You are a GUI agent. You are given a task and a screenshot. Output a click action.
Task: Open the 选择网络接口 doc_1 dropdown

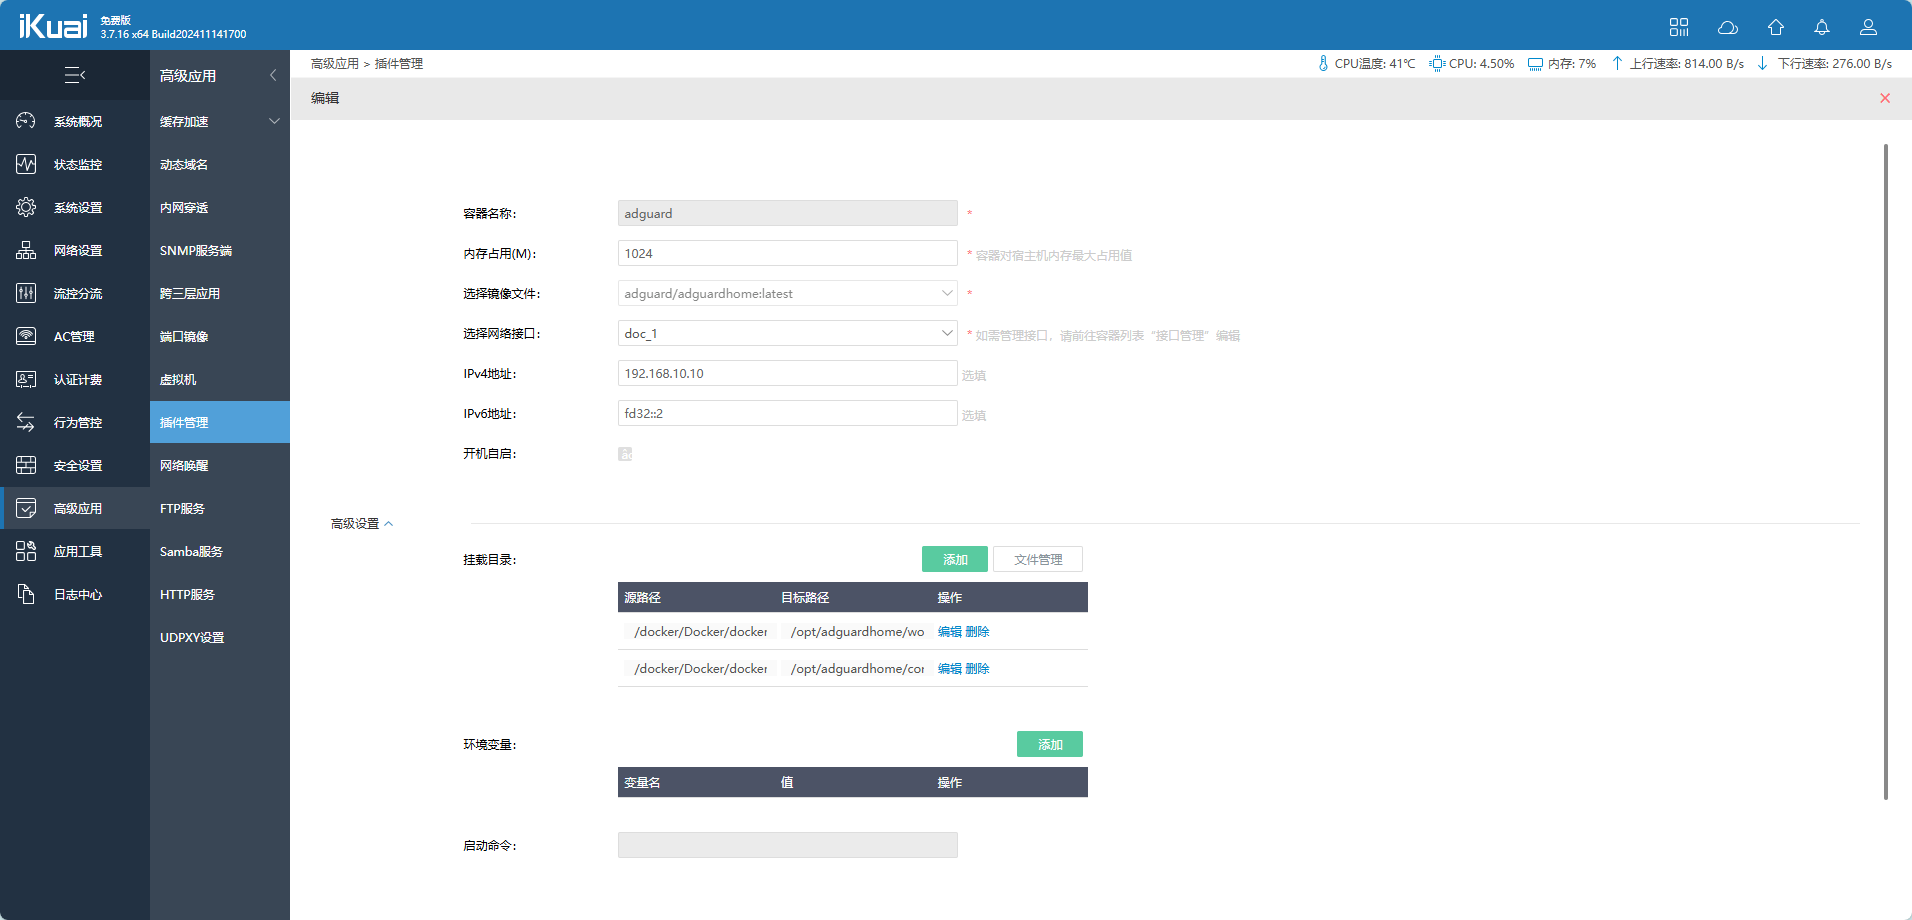coord(787,333)
